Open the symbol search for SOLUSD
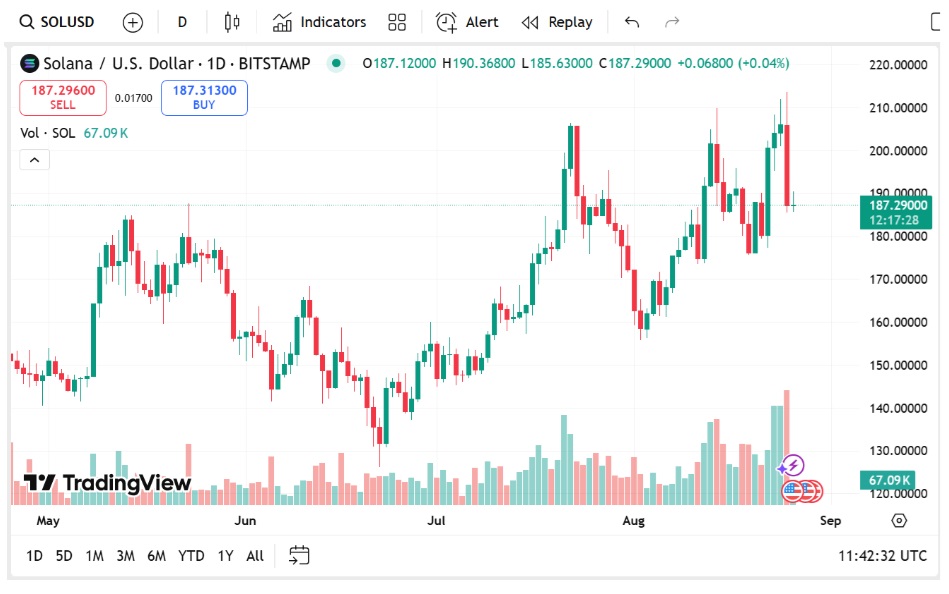949x594 pixels. click(56, 21)
